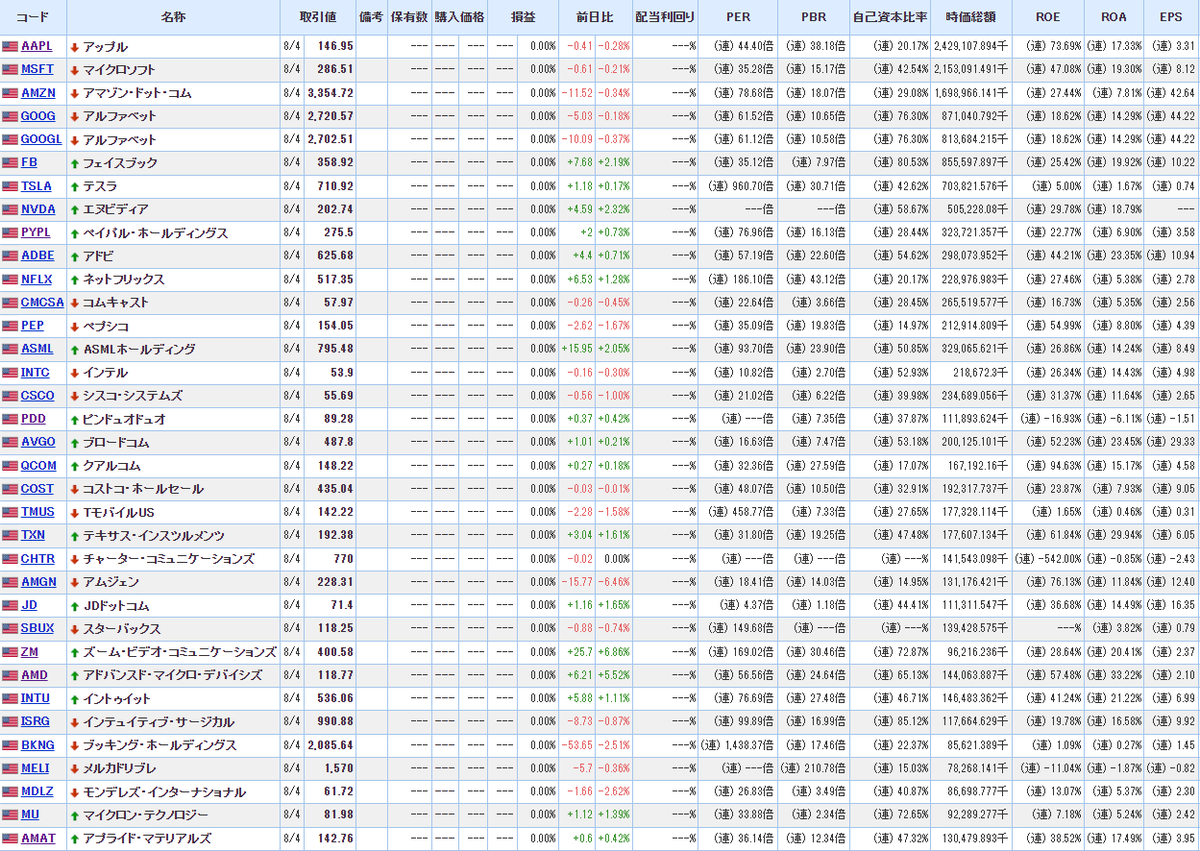Image resolution: width=1200 pixels, height=851 pixels.
Task: Click the EPS column header
Action: (x=1171, y=17)
